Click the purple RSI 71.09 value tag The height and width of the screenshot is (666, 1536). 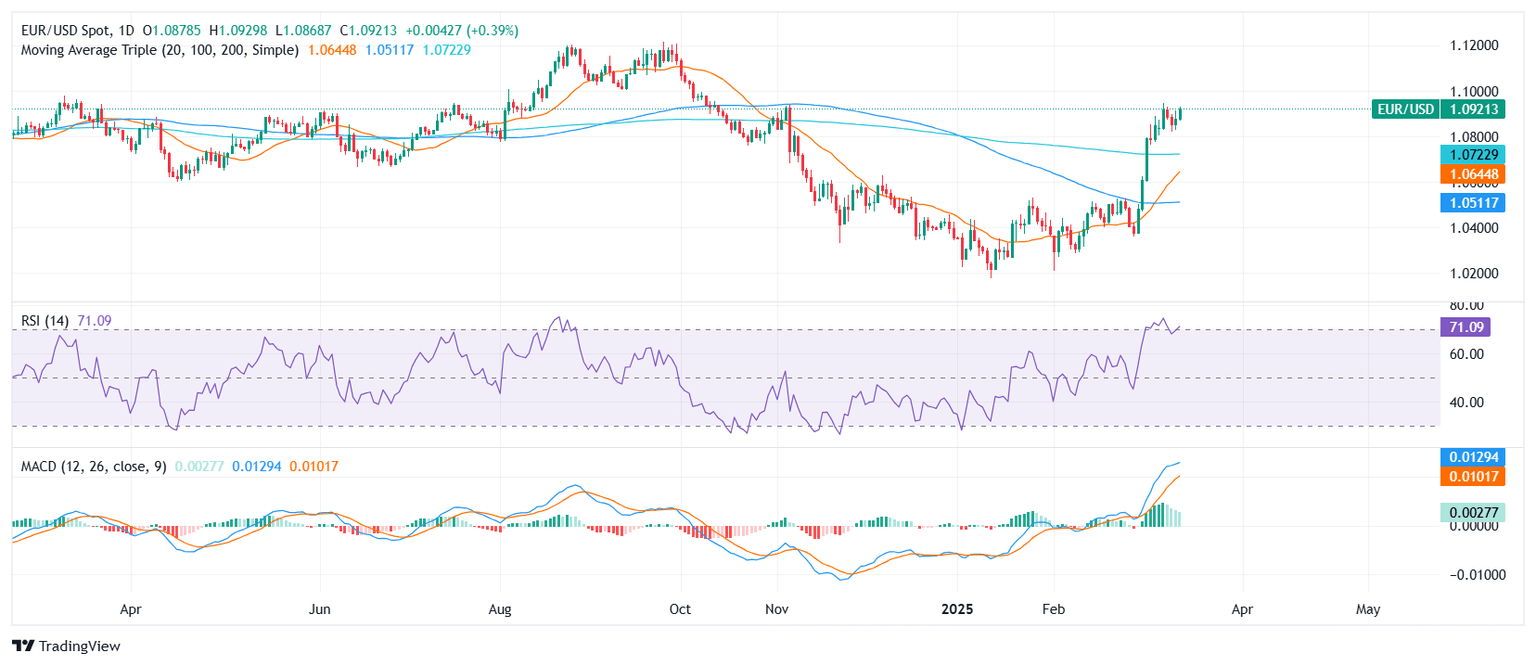pyautogui.click(x=1465, y=327)
